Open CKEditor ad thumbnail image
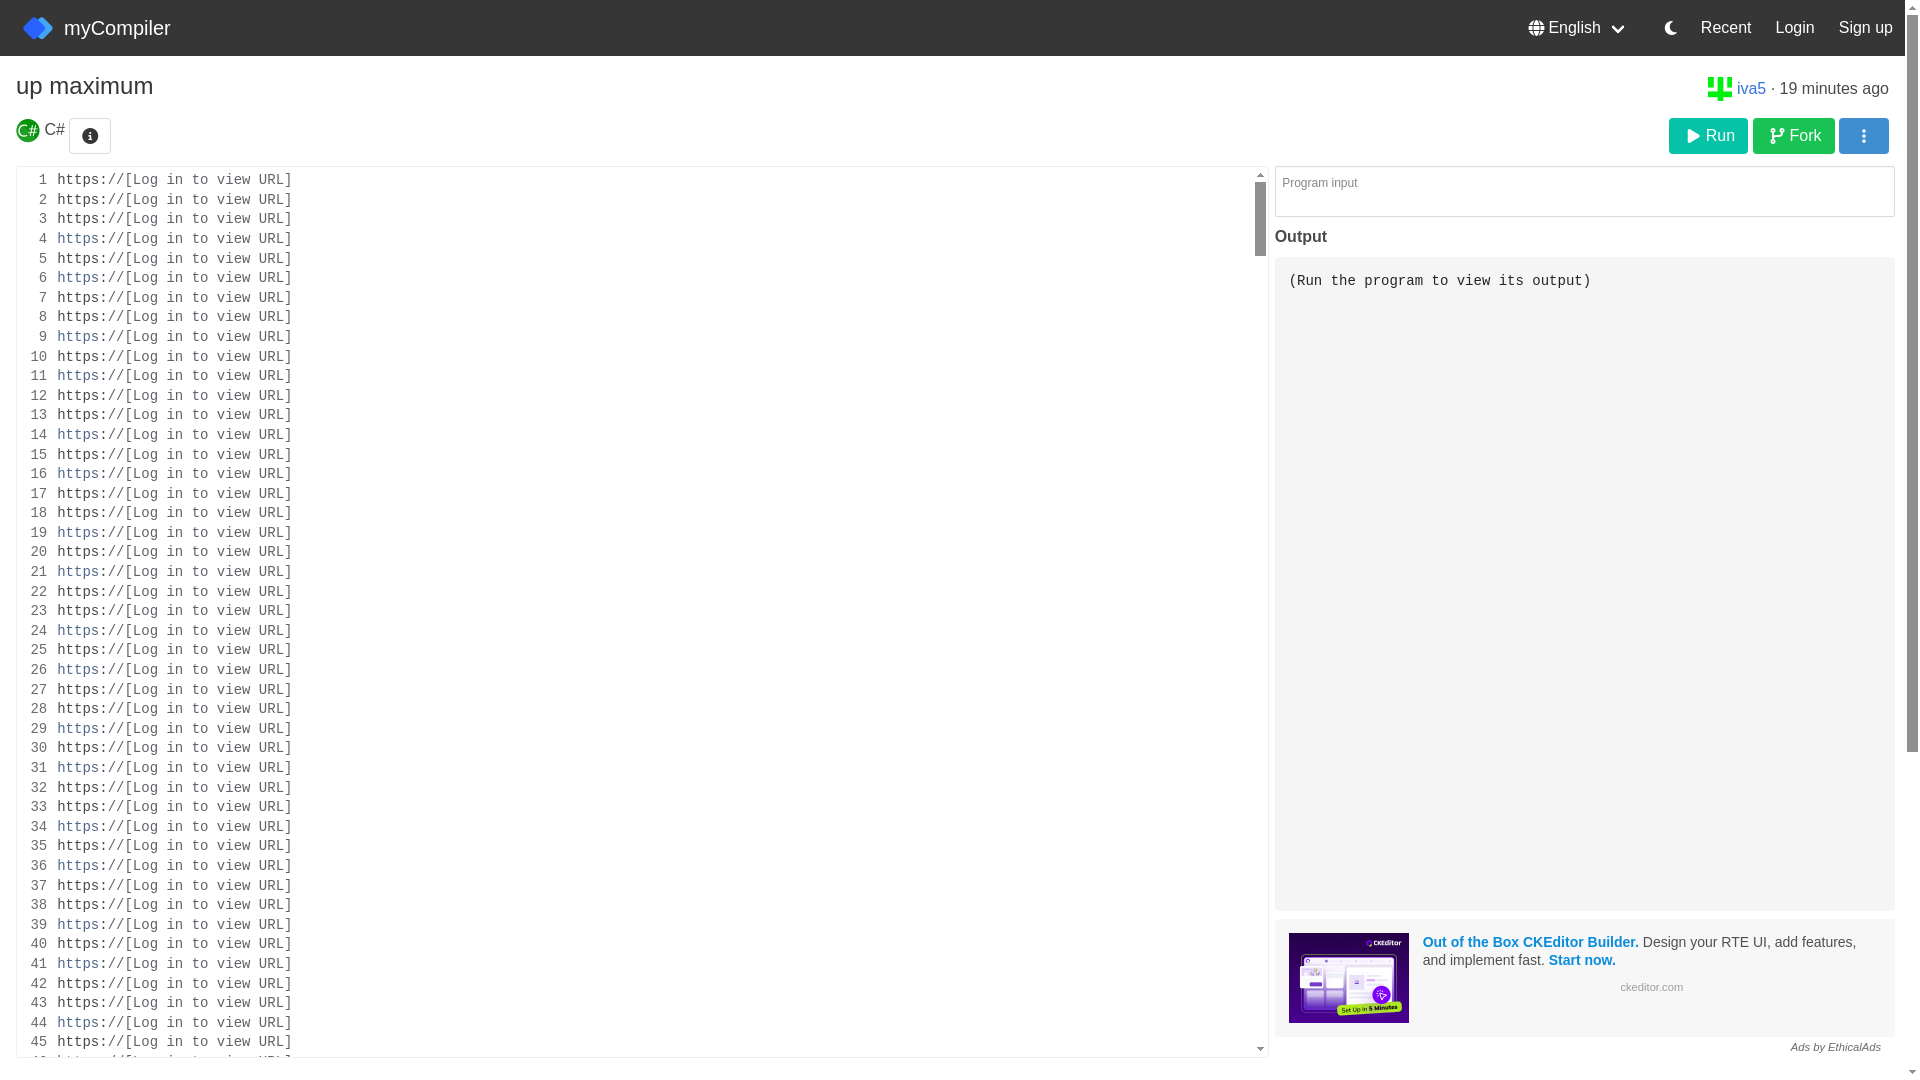Viewport: 1920px width, 1080px height. [1348, 978]
